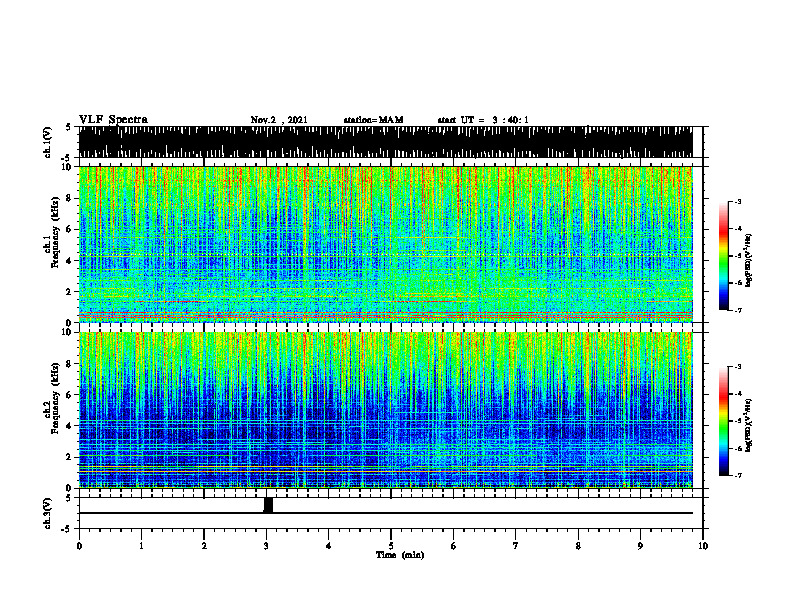Click the "ch.3(V)" axis label
Viewport: 792px width, 612px height.
48,513
